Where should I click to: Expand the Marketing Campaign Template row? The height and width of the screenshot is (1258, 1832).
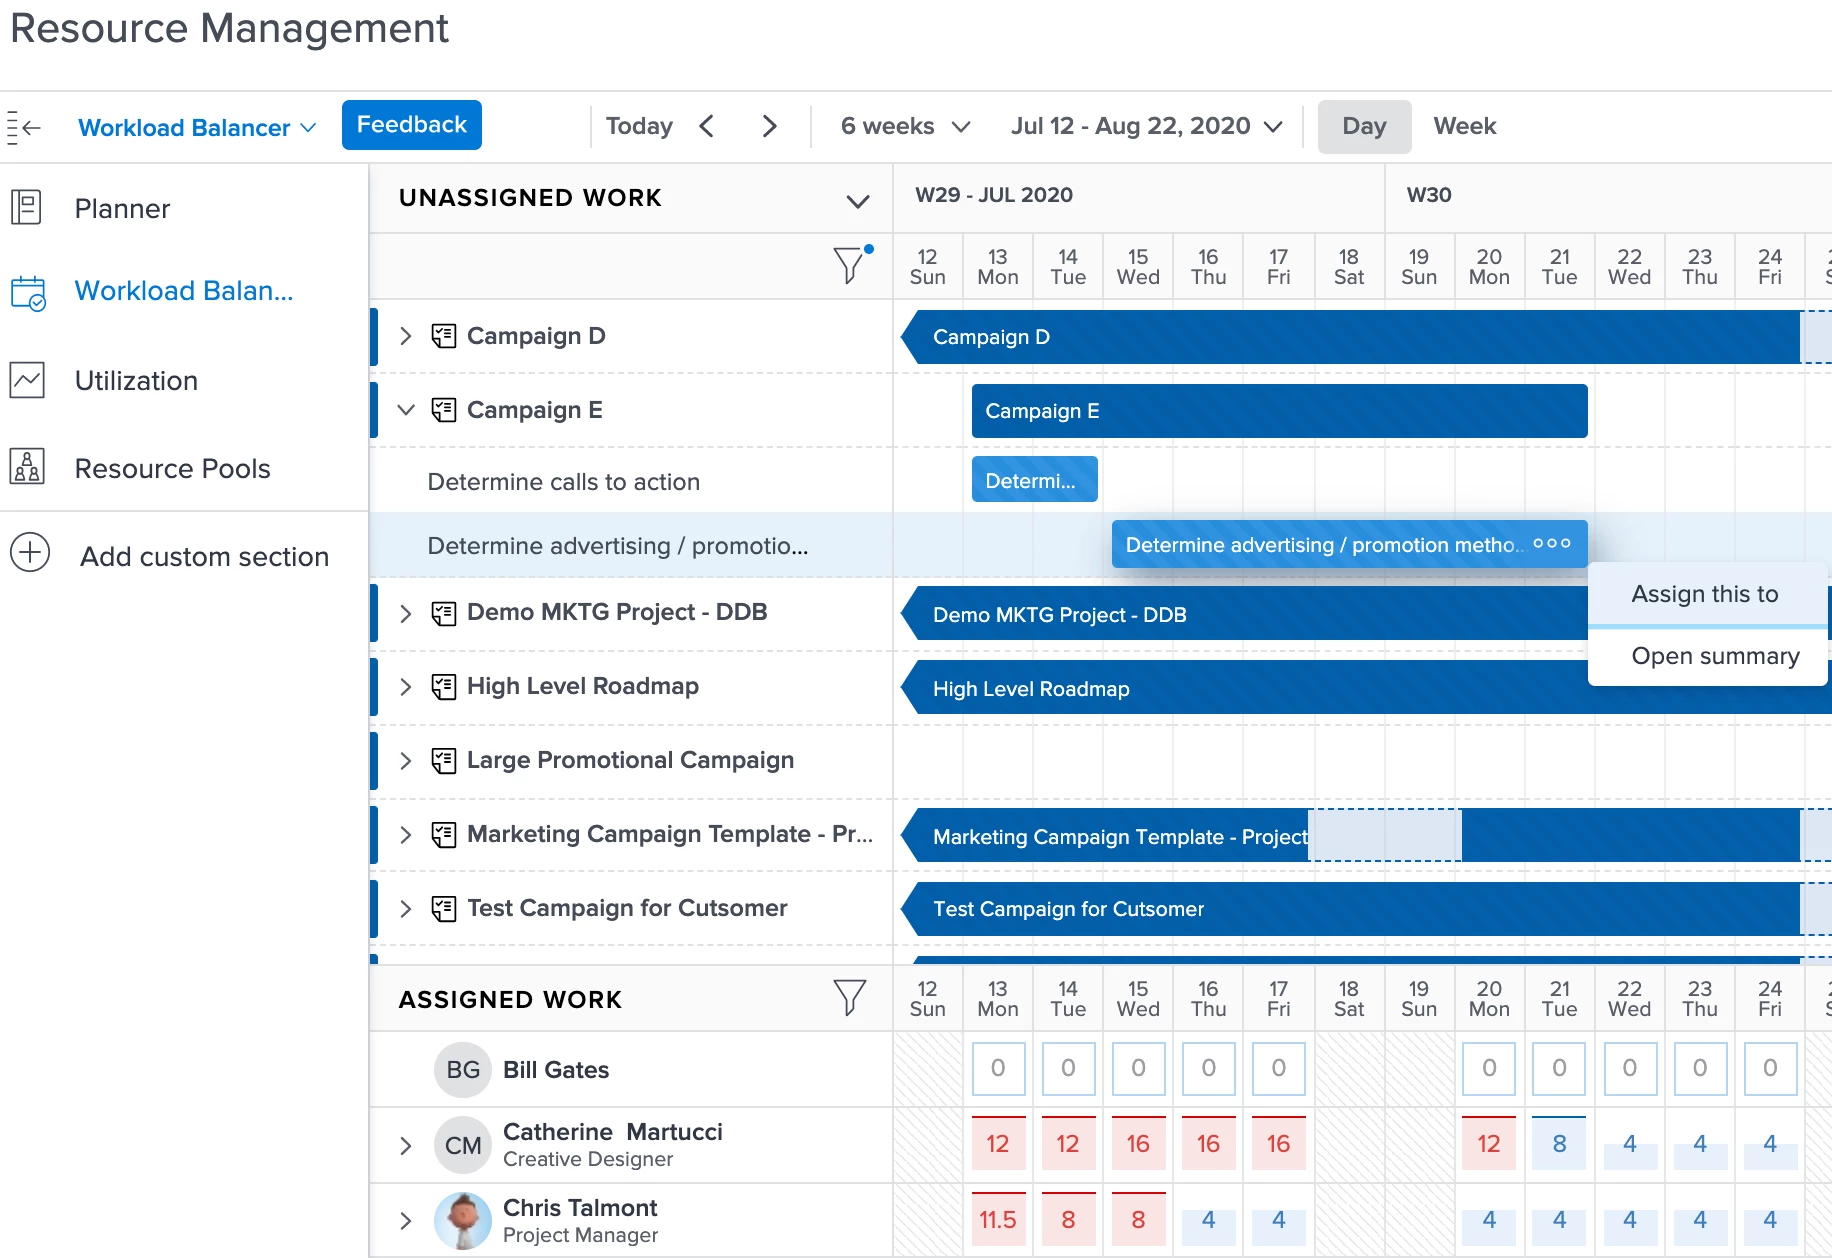click(x=405, y=834)
